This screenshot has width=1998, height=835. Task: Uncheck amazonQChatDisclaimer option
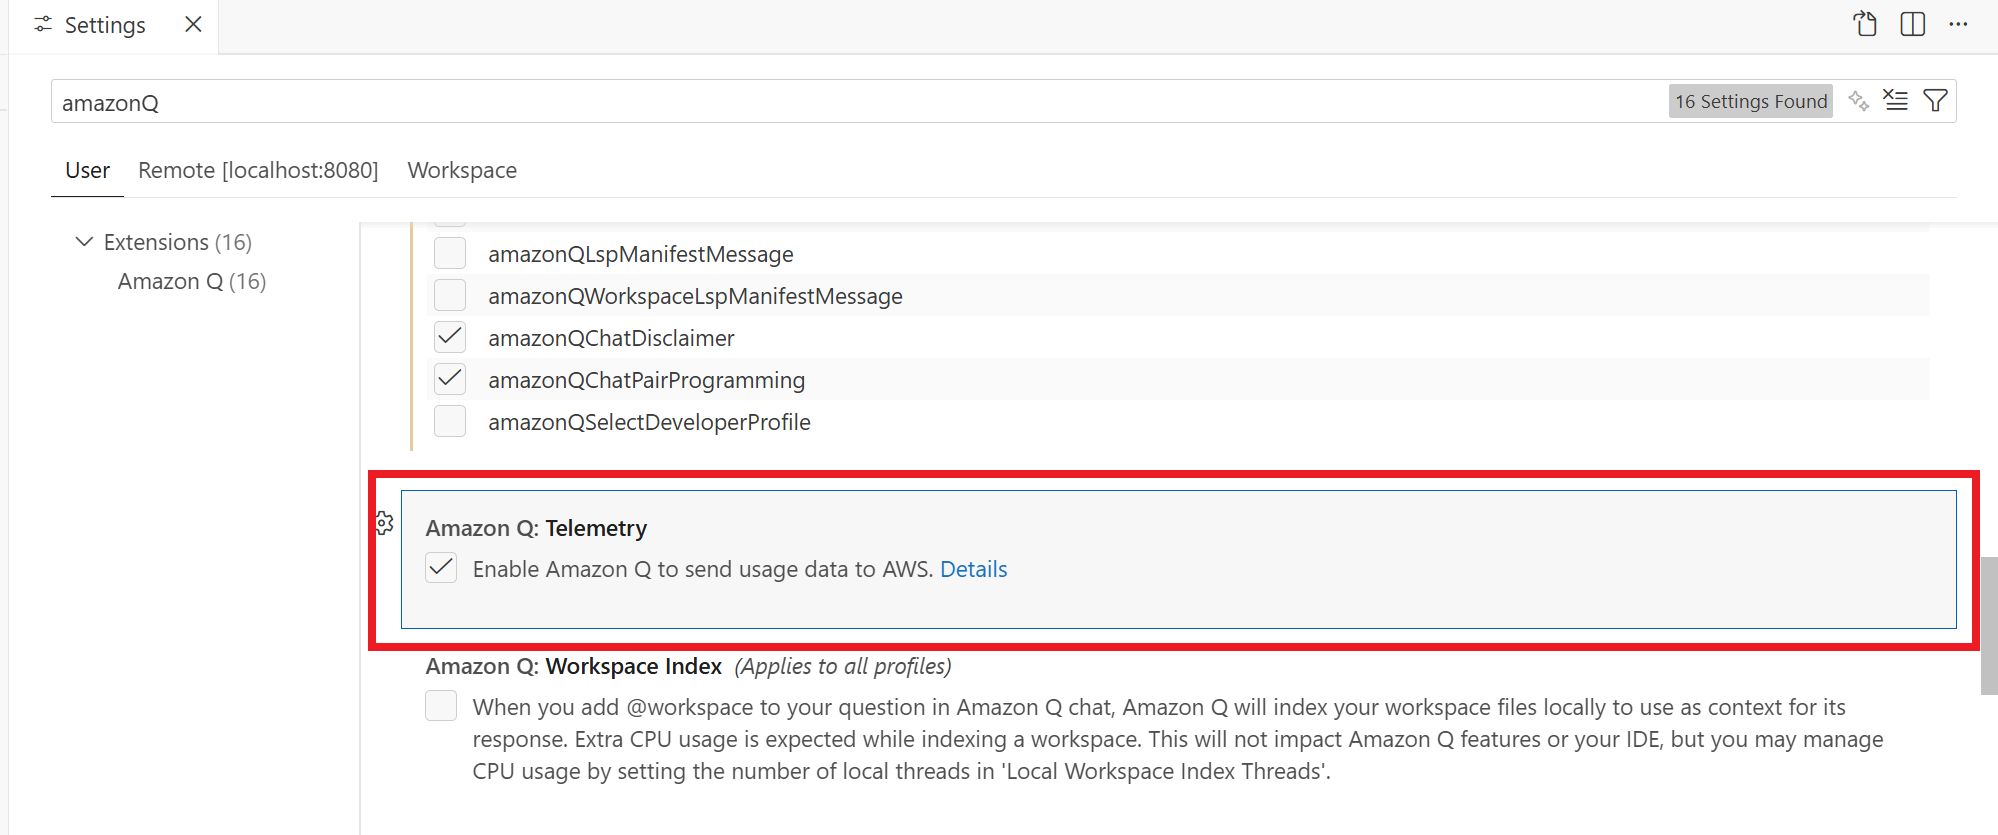(x=450, y=338)
